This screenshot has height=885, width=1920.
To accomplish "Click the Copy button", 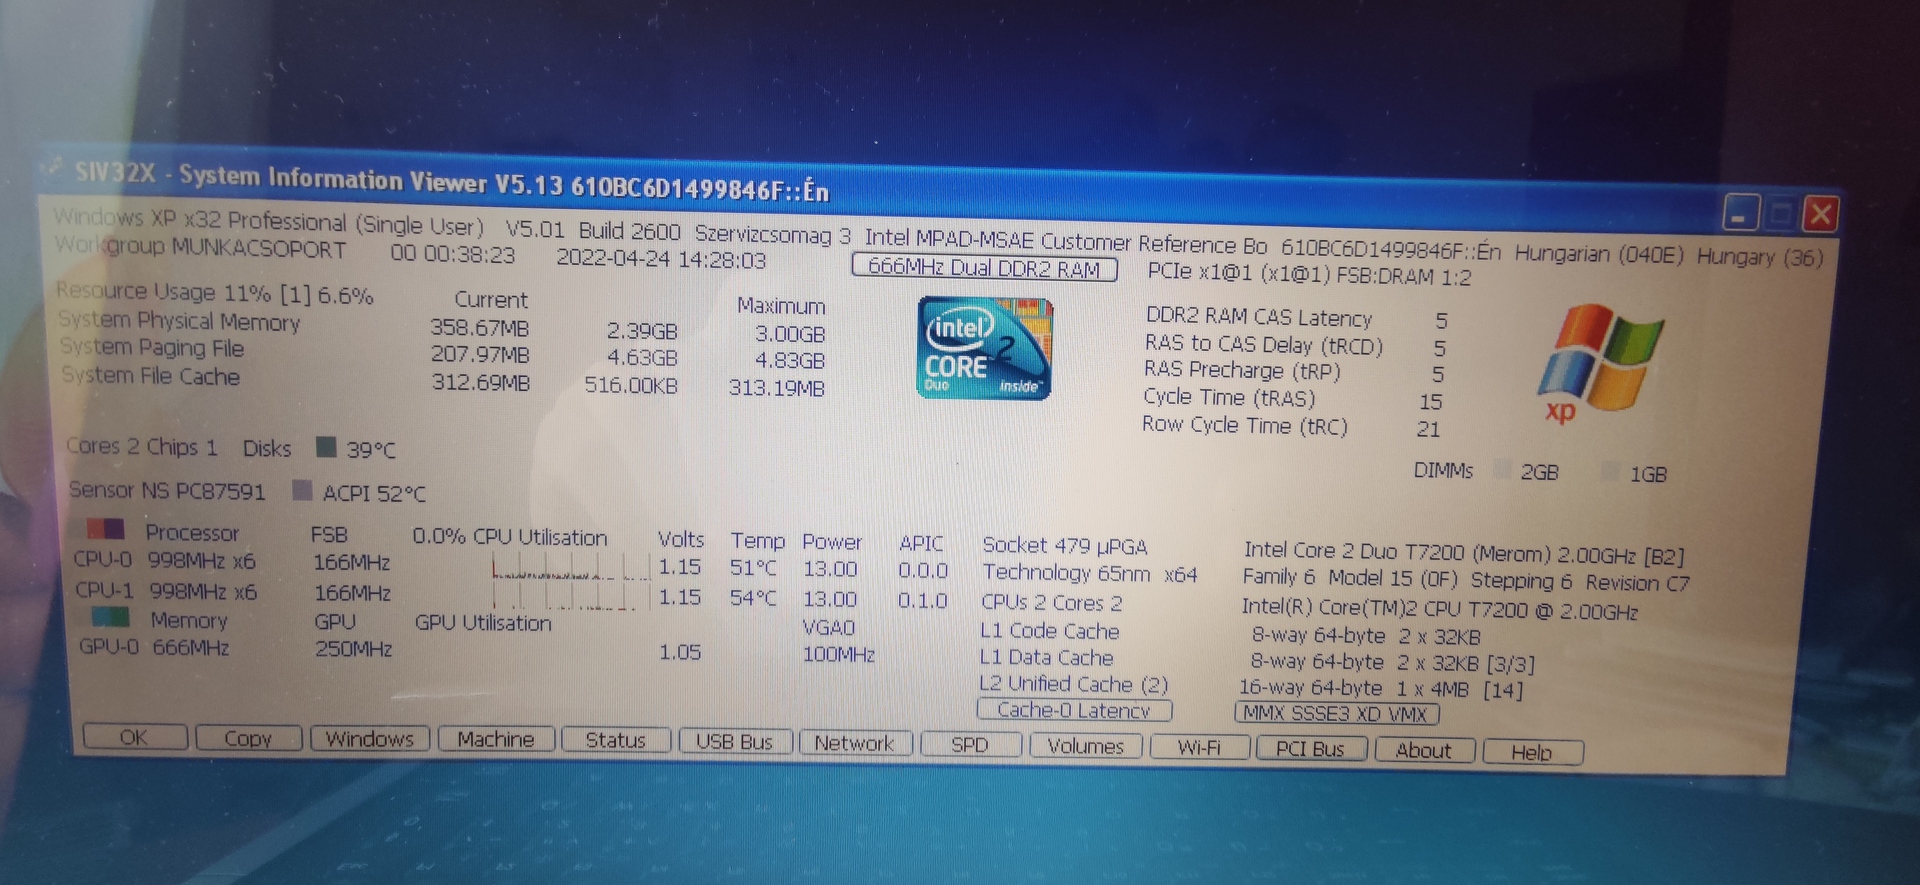I will (x=248, y=738).
